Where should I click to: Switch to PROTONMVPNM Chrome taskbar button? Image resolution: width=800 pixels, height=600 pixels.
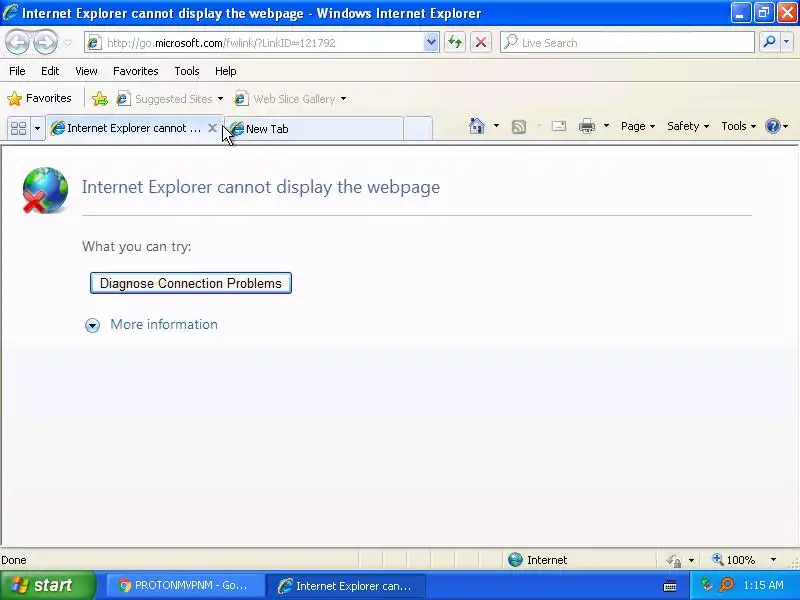[184, 586]
